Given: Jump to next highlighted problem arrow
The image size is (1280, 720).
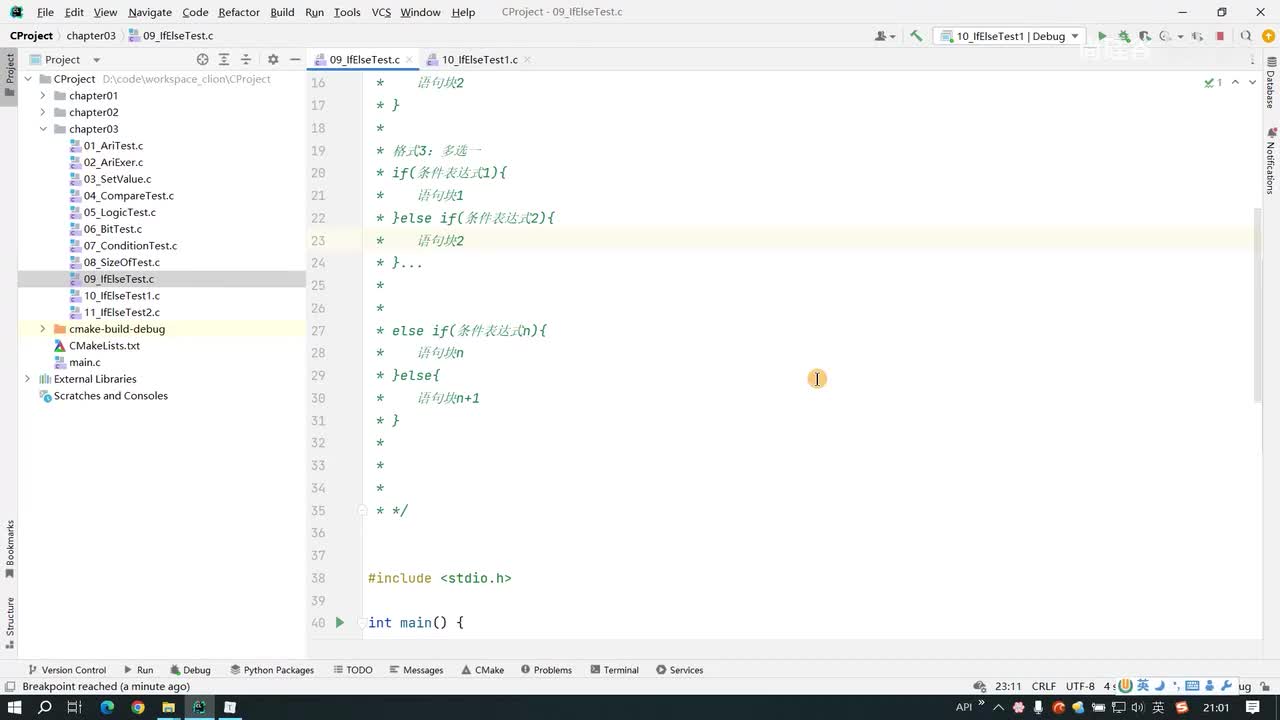Looking at the screenshot, I should pos(1252,82).
